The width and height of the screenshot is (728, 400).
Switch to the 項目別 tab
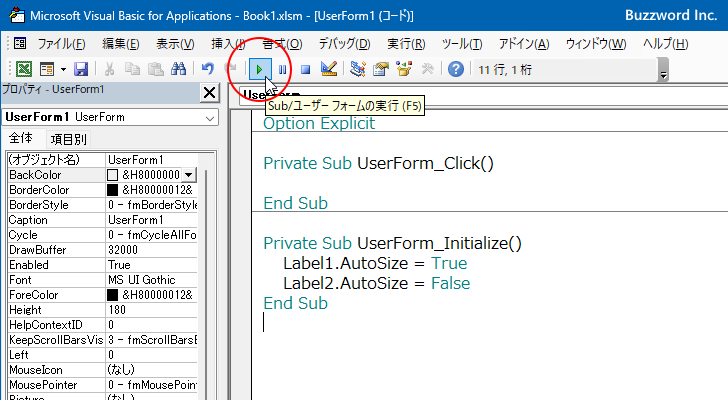(68, 139)
